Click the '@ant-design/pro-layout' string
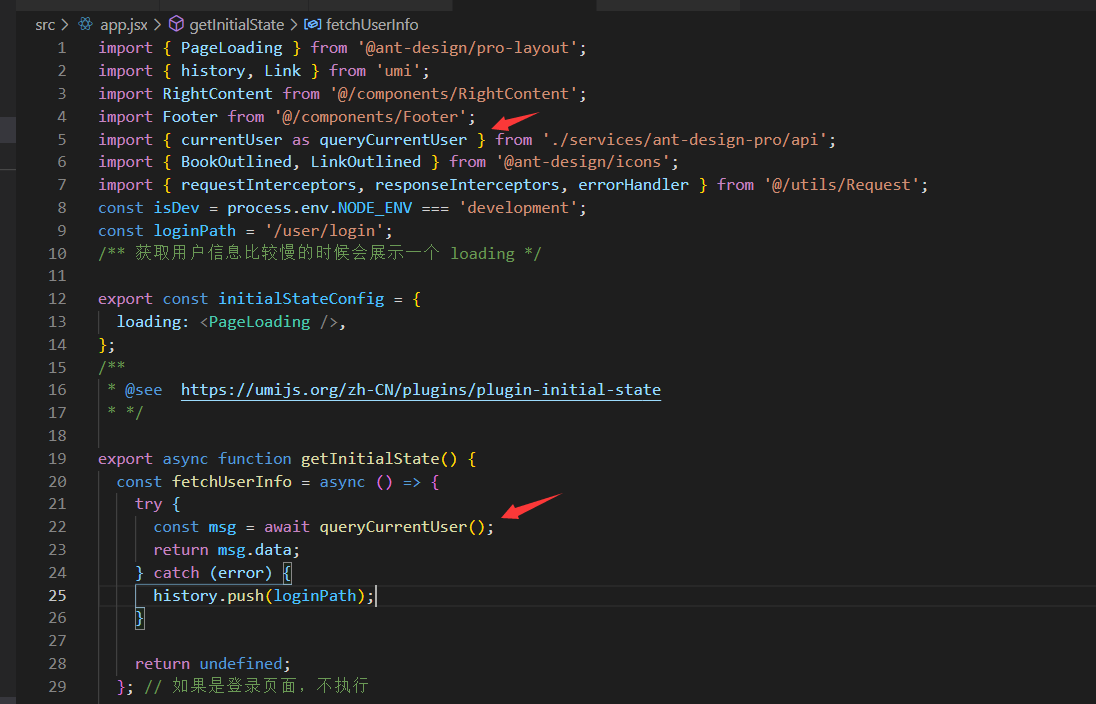This screenshot has height=704, width=1096. pos(468,48)
